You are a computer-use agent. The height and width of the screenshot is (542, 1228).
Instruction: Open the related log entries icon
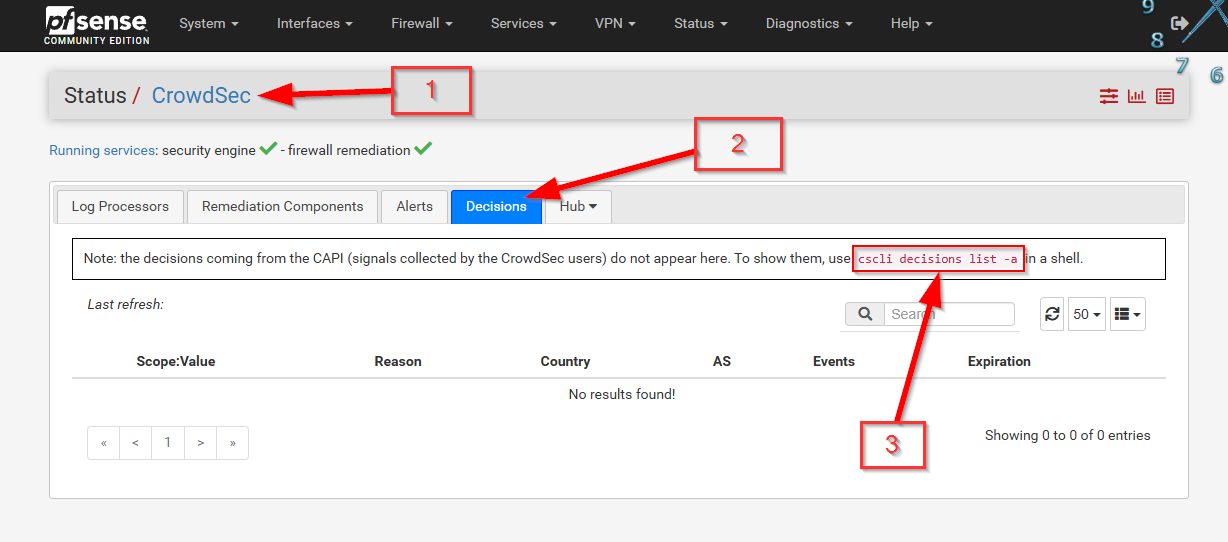coord(1165,96)
